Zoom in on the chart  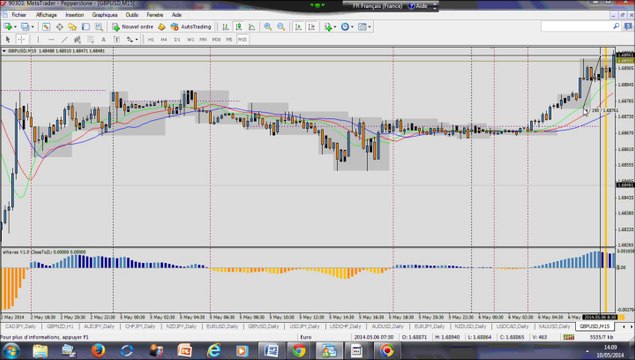click(x=268, y=27)
